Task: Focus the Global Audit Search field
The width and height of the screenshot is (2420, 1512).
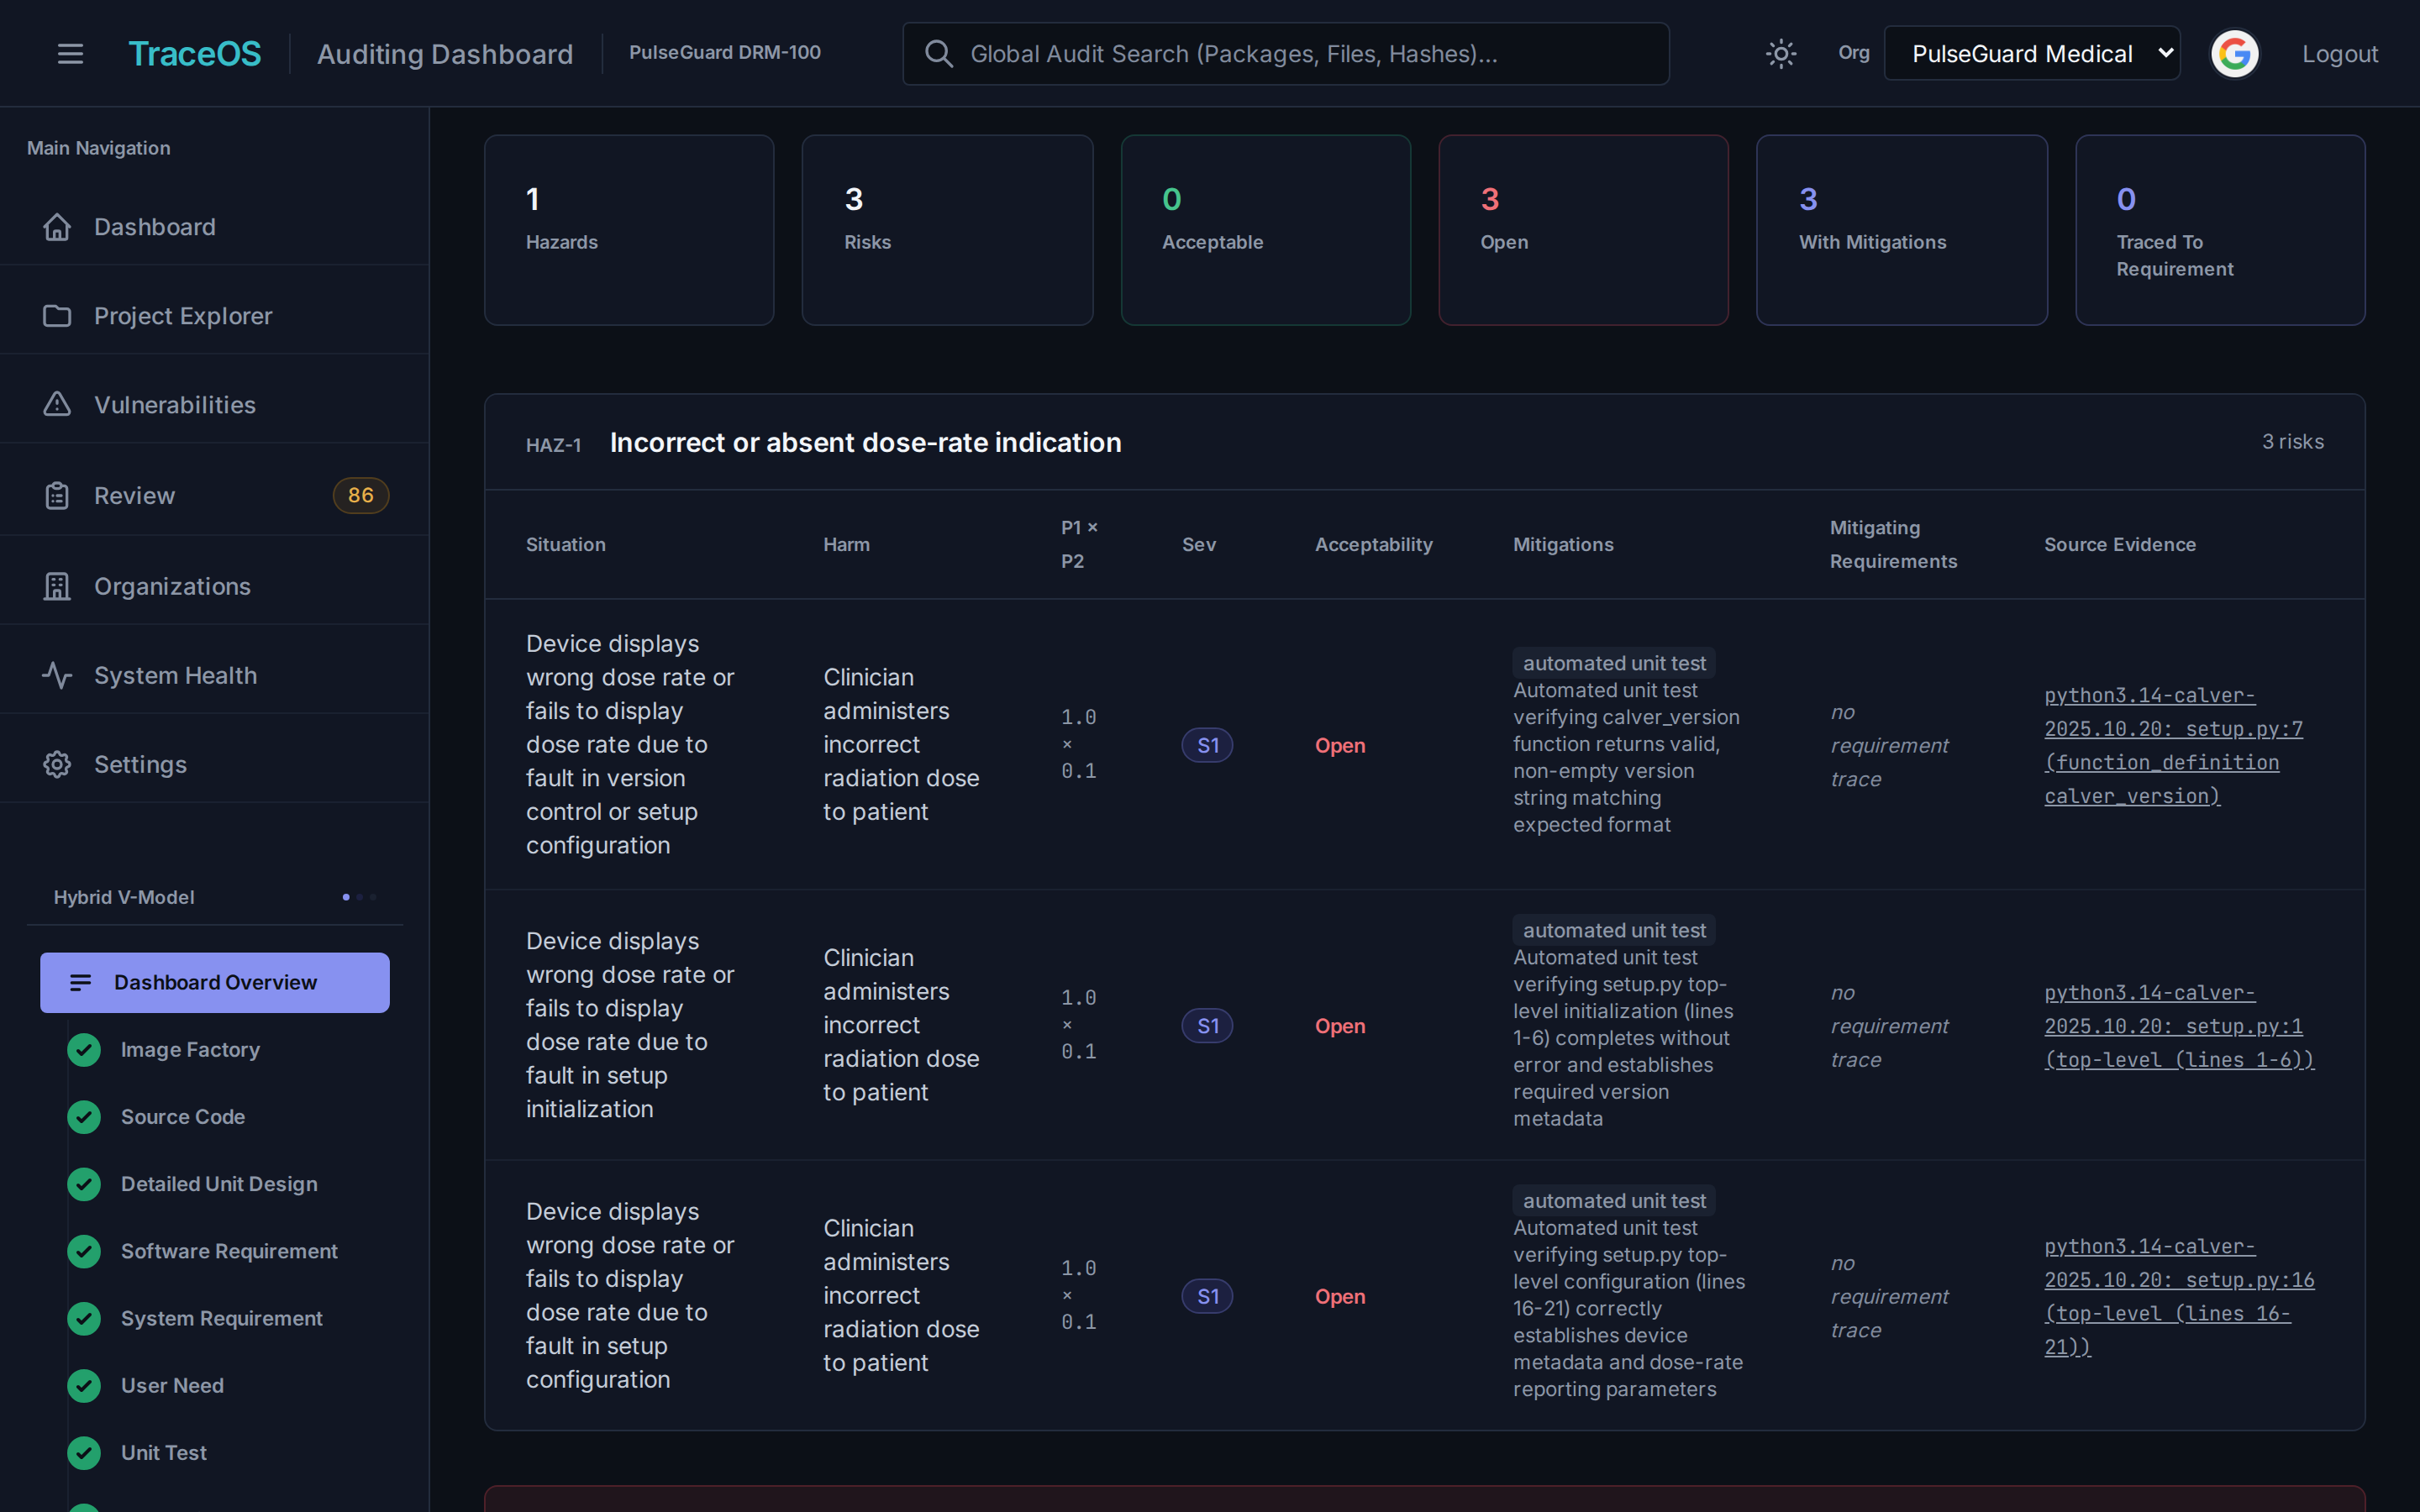Action: [x=1285, y=54]
